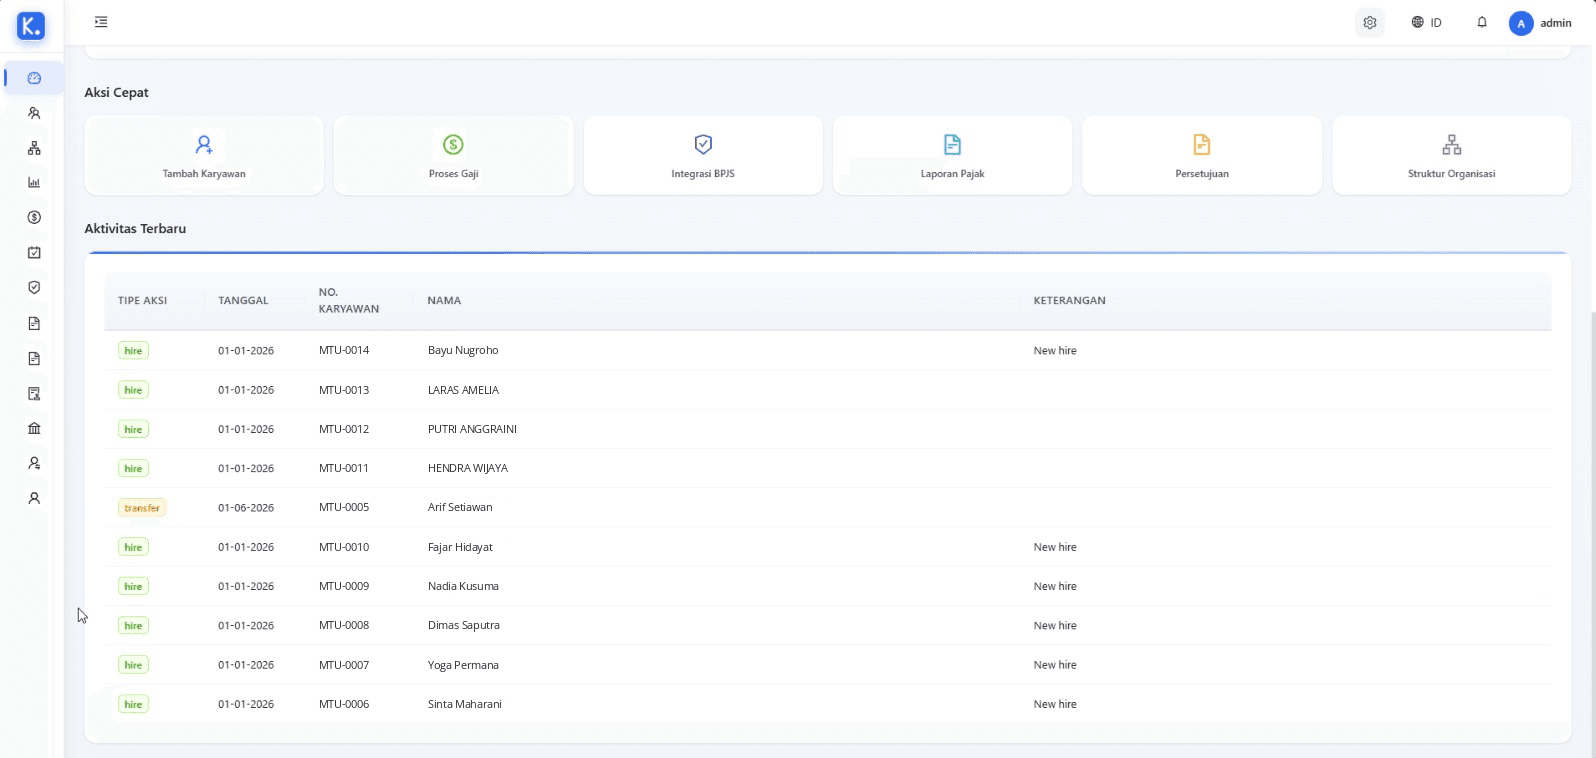Viewport: 1596px width, 758px height.
Task: Select the name Nadia Kusuma
Action: [x=463, y=586]
